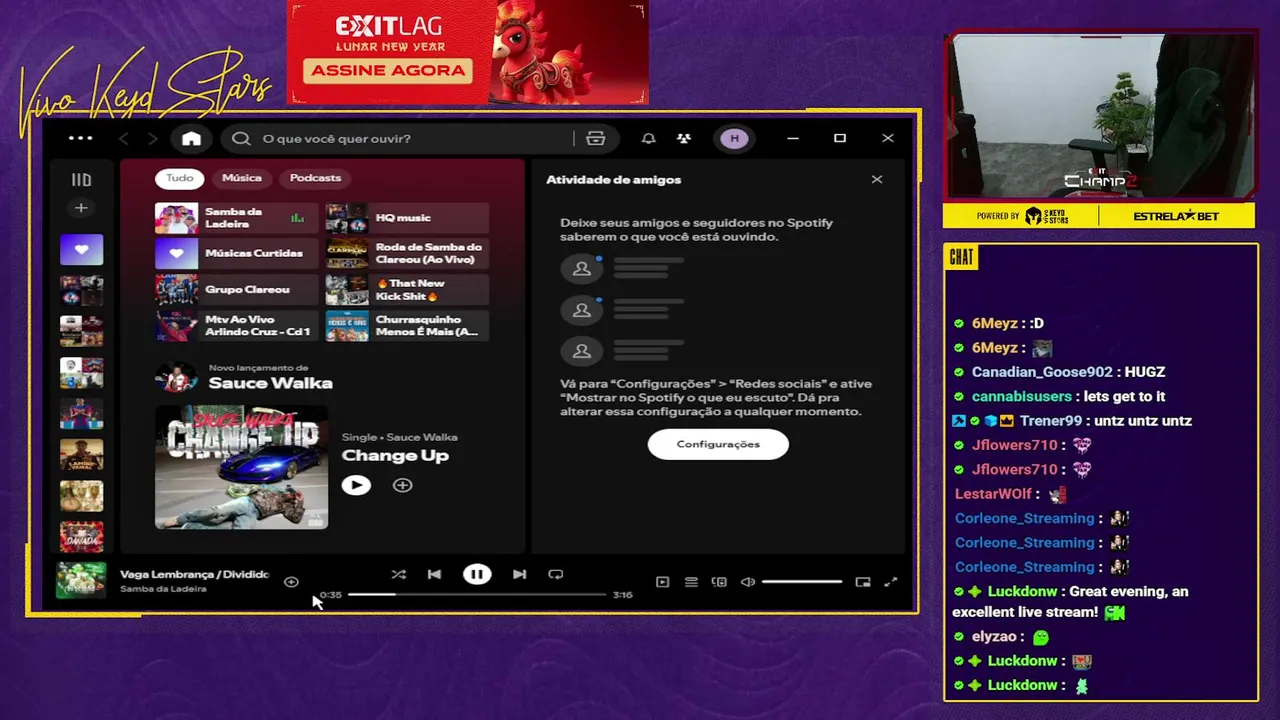Click cannabisusers chat username
This screenshot has height=720, width=1280.
[x=1021, y=397]
